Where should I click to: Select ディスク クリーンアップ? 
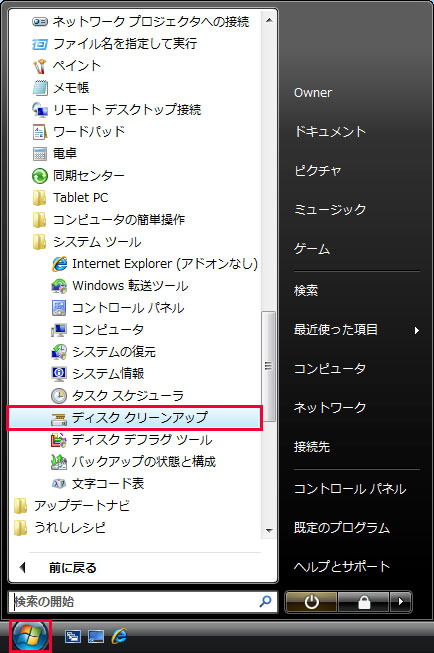[135, 418]
